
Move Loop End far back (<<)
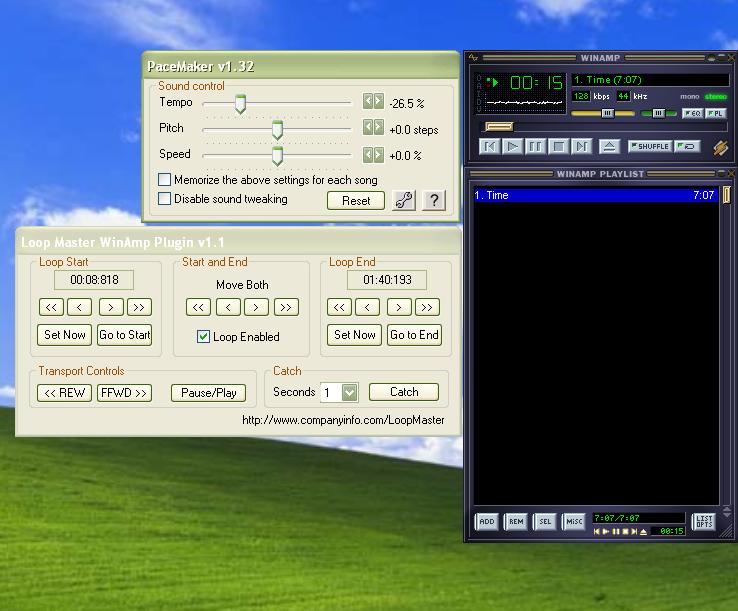339,307
